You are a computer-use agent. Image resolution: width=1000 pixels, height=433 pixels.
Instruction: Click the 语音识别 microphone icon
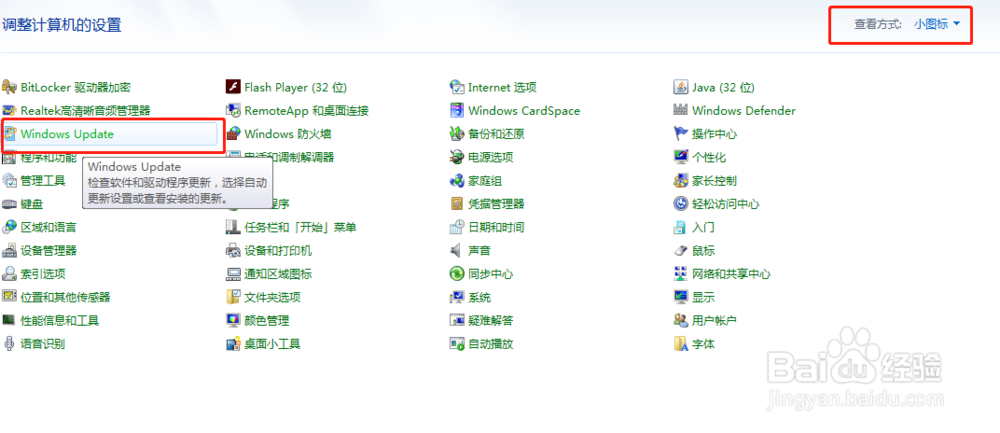tap(10, 344)
